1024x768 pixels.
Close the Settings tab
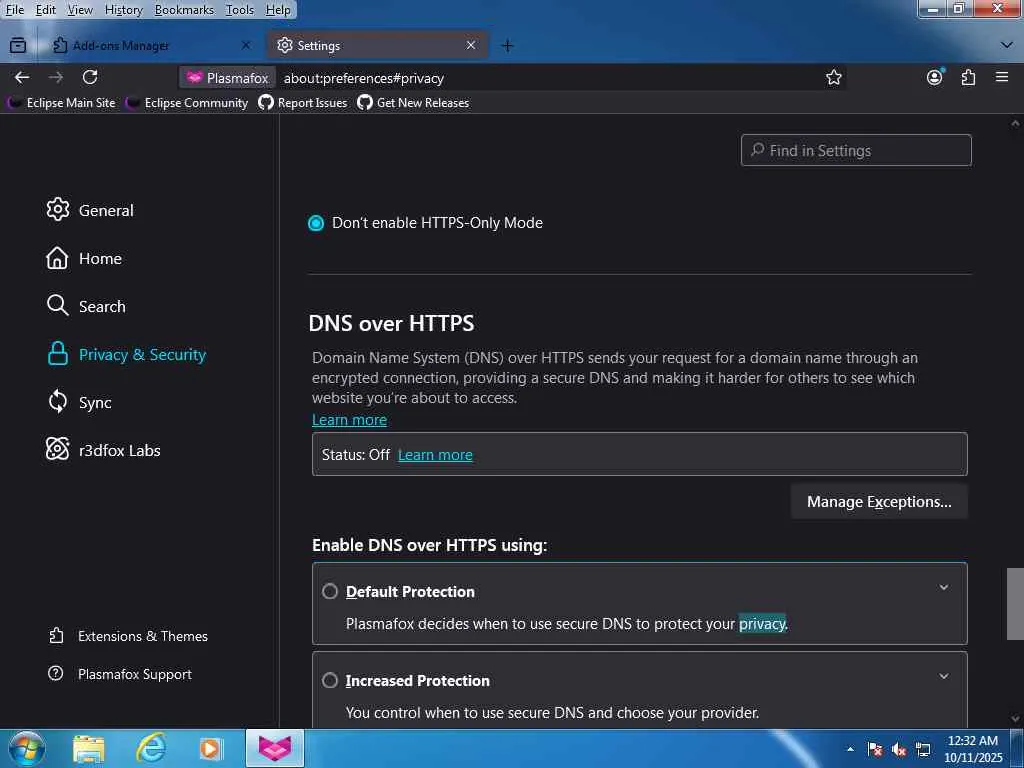click(x=471, y=45)
